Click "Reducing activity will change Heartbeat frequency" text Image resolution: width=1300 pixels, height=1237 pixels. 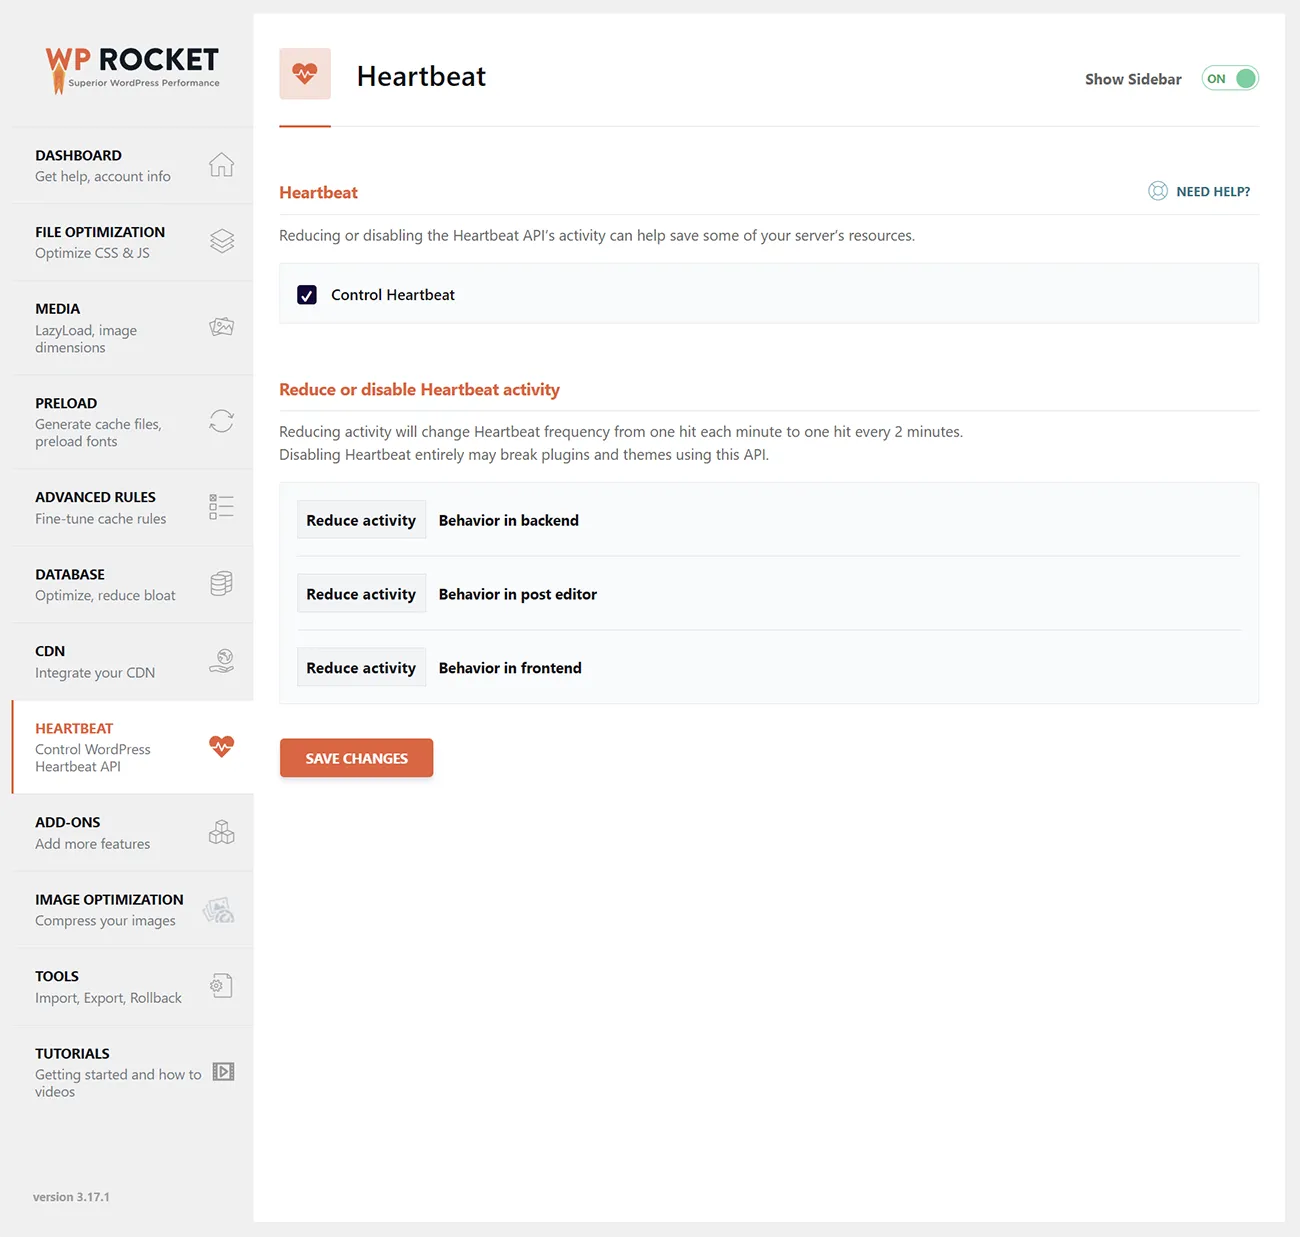[621, 432]
